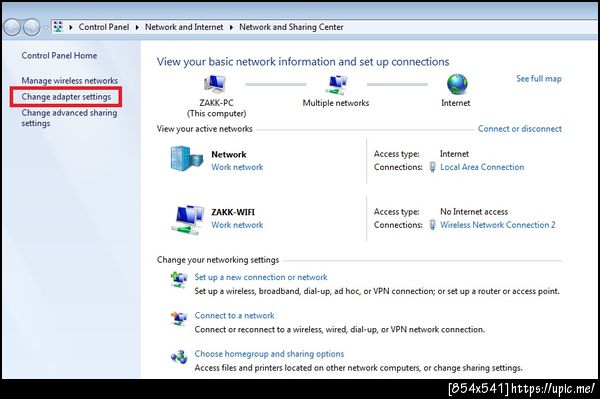Open recent pages dropdown beside navigation arrows

(46, 28)
